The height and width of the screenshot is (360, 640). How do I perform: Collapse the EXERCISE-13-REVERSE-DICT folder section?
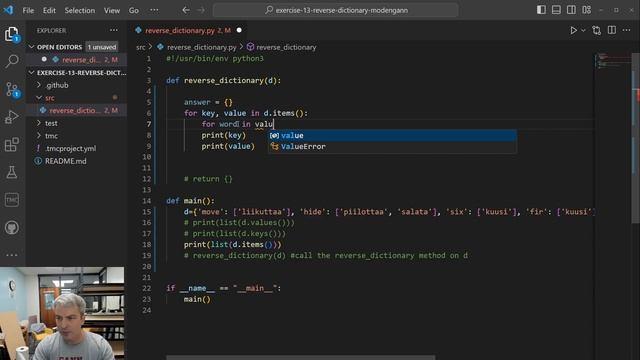77,73
